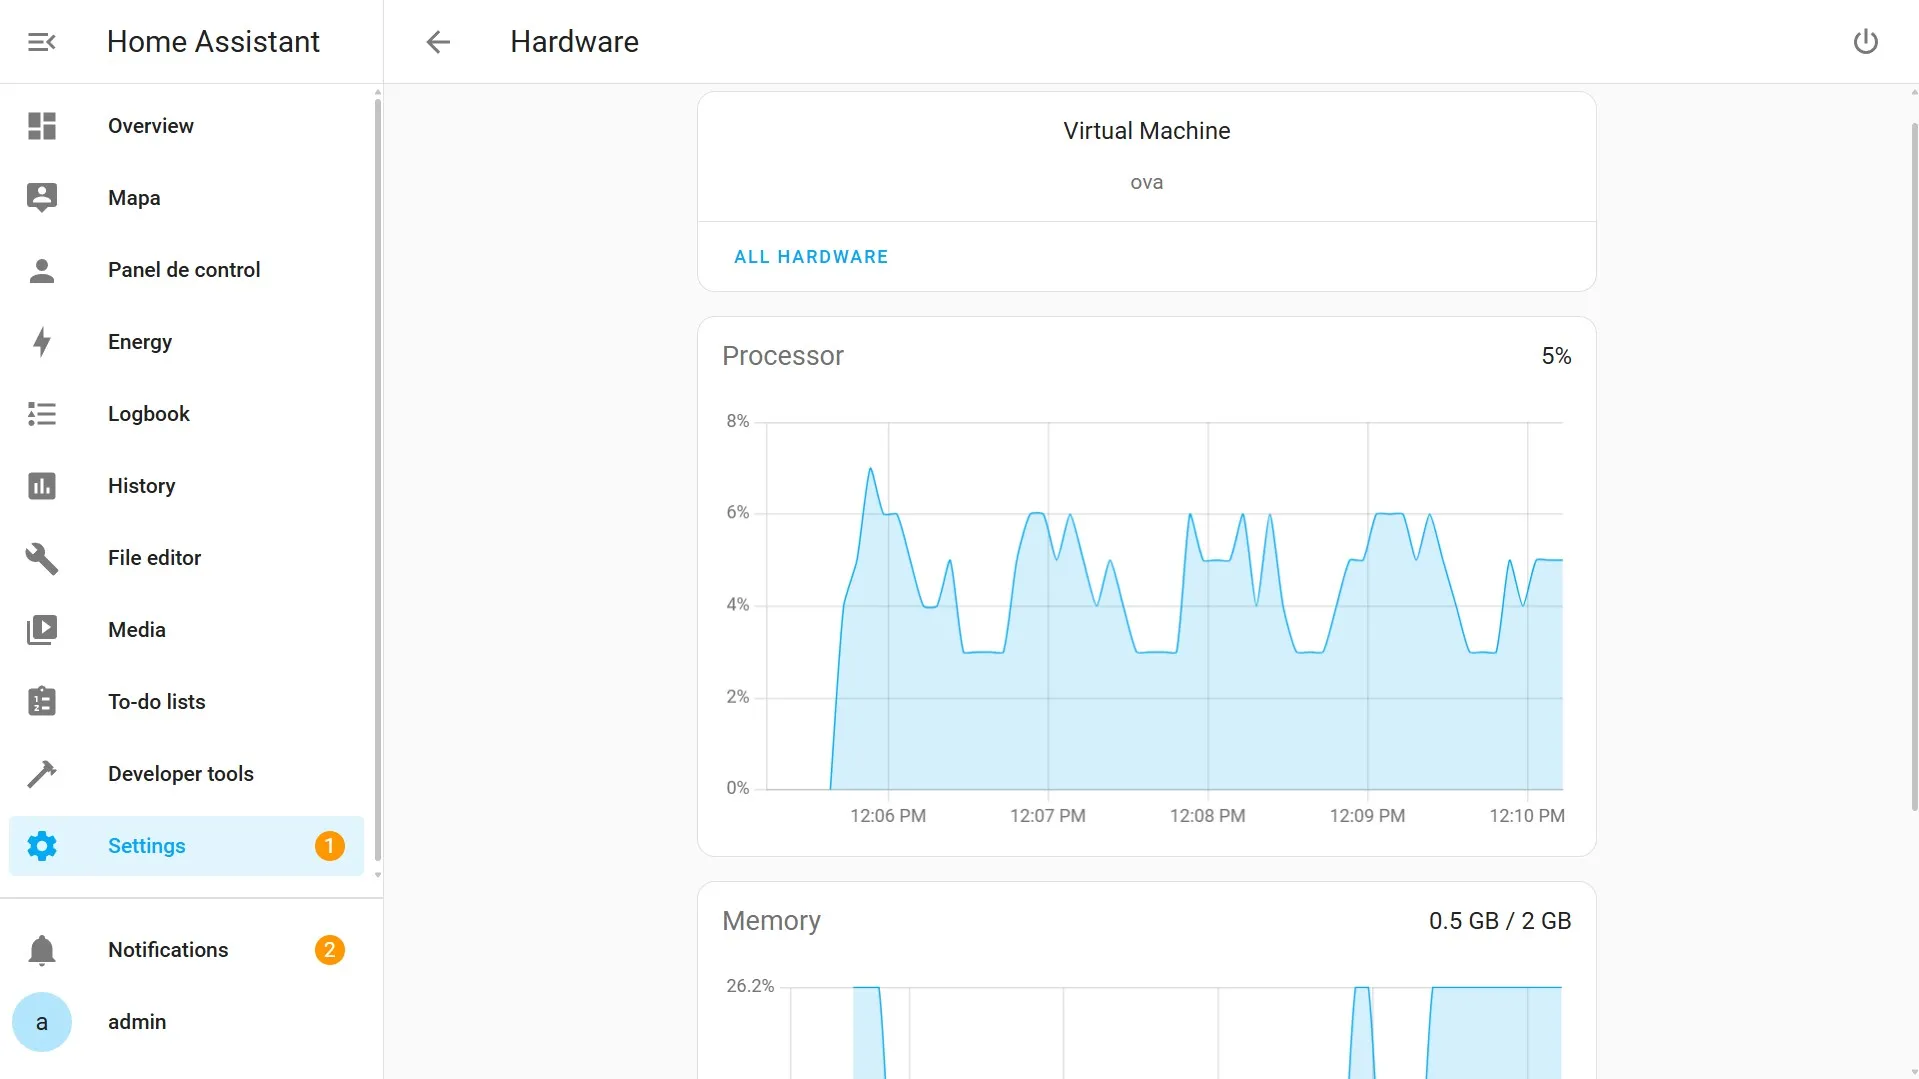Viewport: 1919px width, 1079px height.
Task: Click the Panel de control person icon
Action: pos(42,270)
